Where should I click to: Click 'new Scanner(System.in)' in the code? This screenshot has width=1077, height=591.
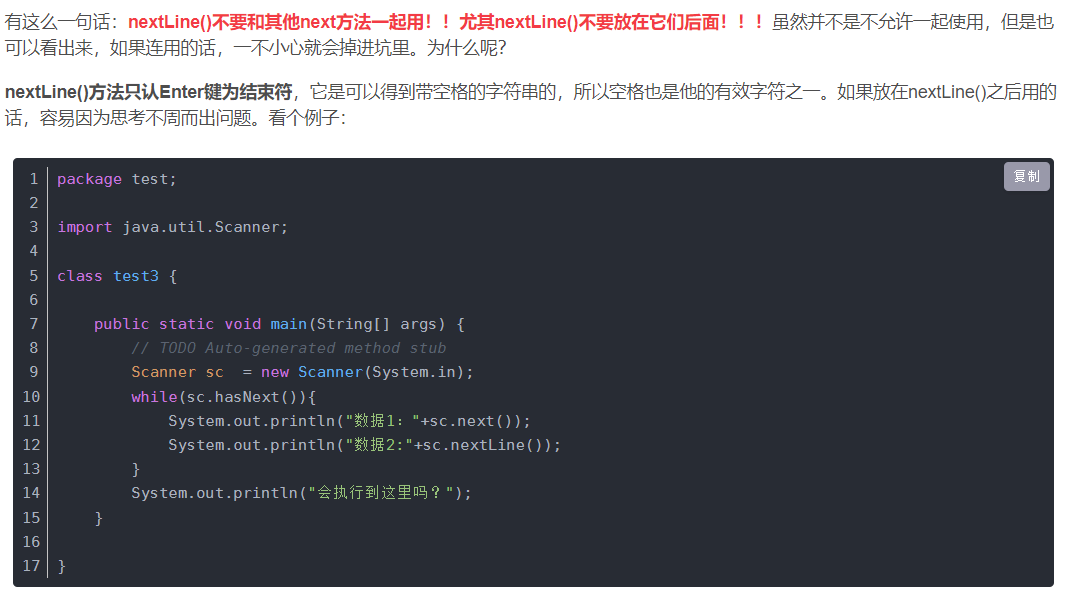pyautogui.click(x=366, y=372)
